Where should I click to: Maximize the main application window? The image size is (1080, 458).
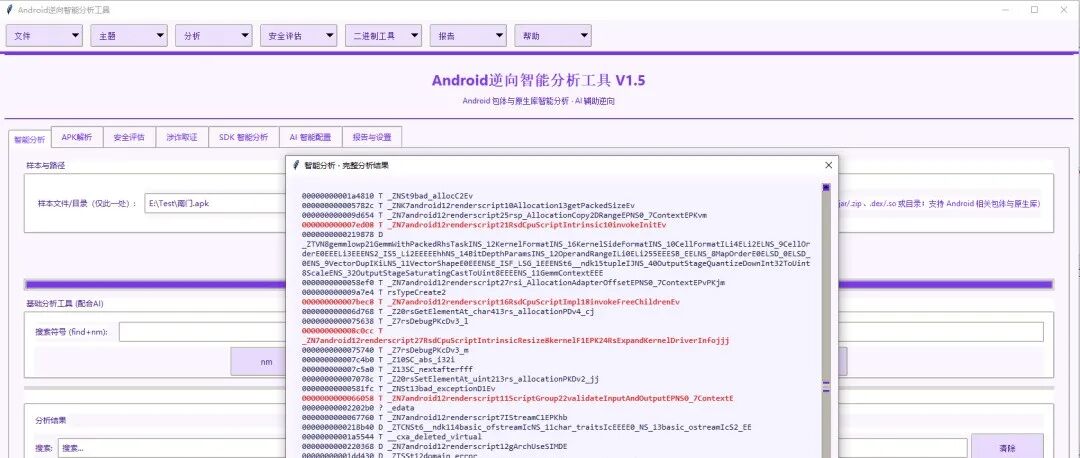pyautogui.click(x=1035, y=10)
